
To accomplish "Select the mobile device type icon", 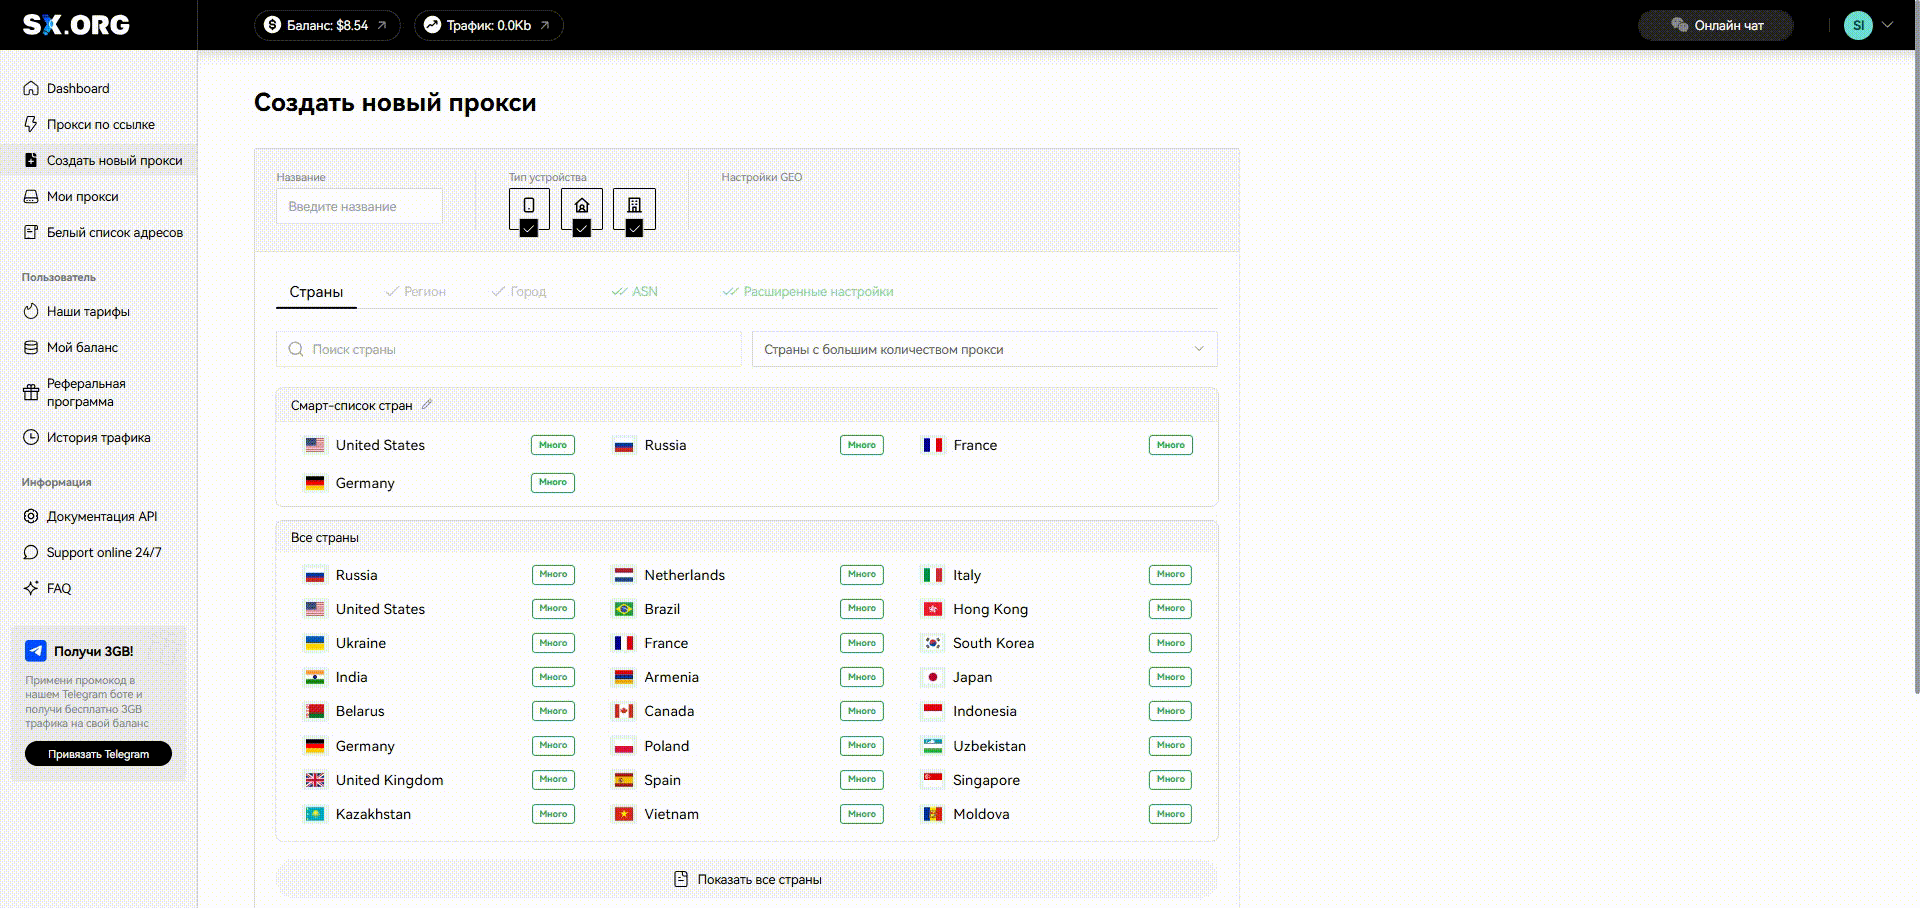I will coord(529,206).
